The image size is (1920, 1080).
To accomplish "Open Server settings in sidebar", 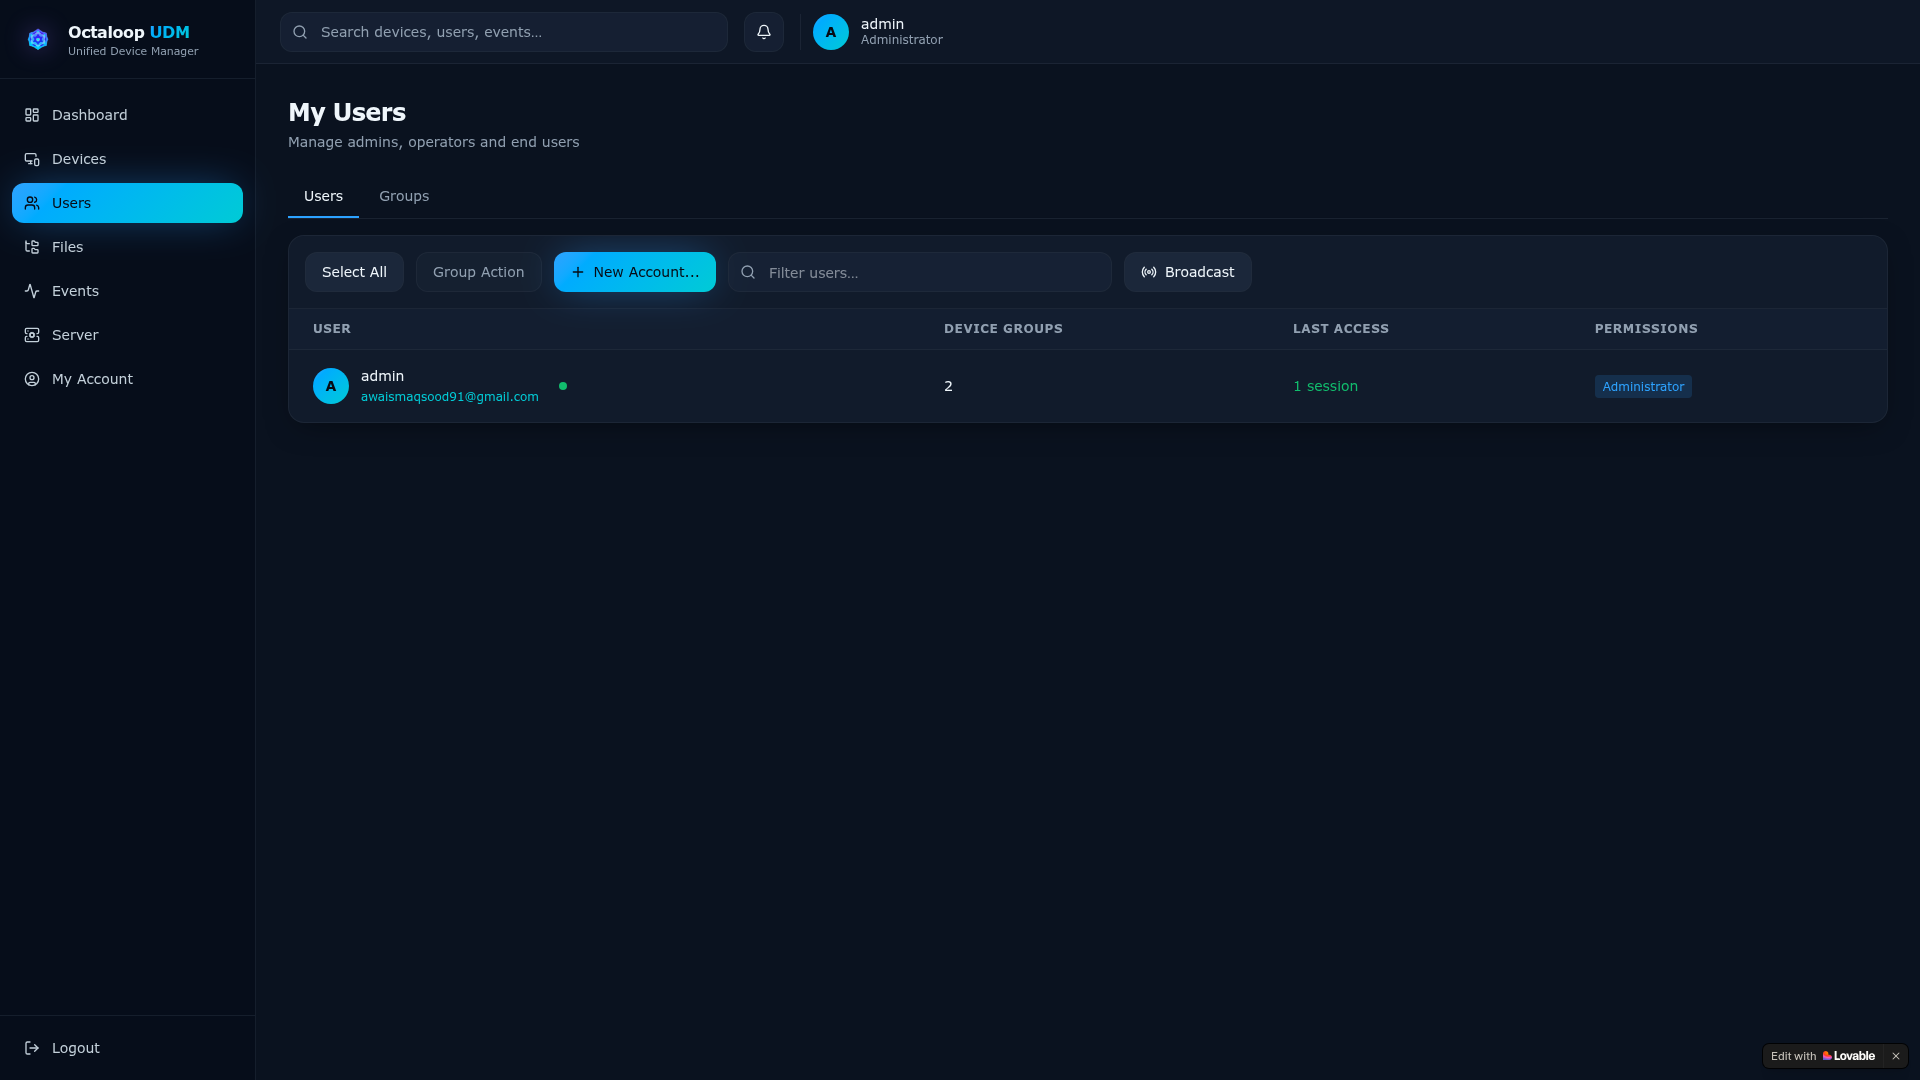I will coord(127,335).
